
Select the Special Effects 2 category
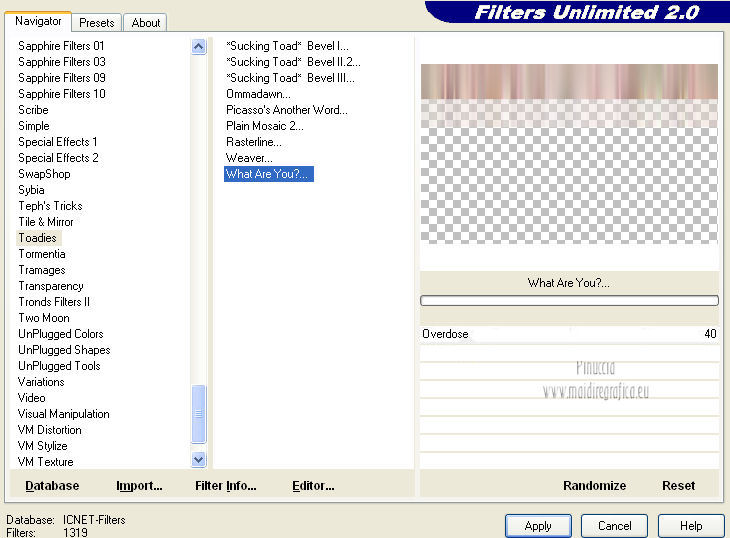[58, 158]
